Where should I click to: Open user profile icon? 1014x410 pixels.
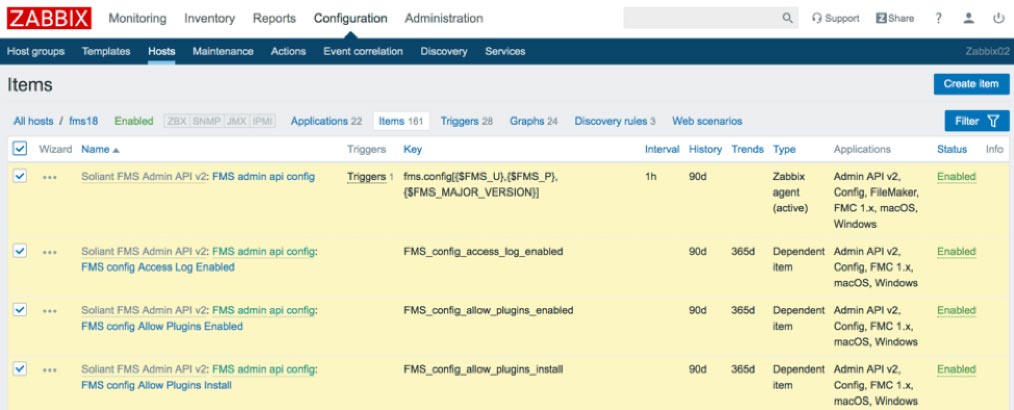click(x=968, y=18)
